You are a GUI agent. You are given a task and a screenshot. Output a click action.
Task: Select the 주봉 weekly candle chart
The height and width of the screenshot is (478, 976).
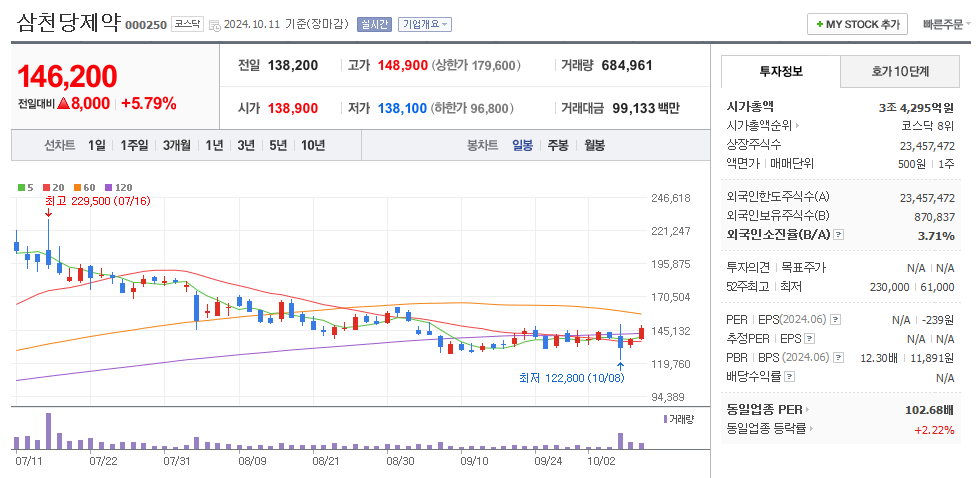[x=558, y=146]
